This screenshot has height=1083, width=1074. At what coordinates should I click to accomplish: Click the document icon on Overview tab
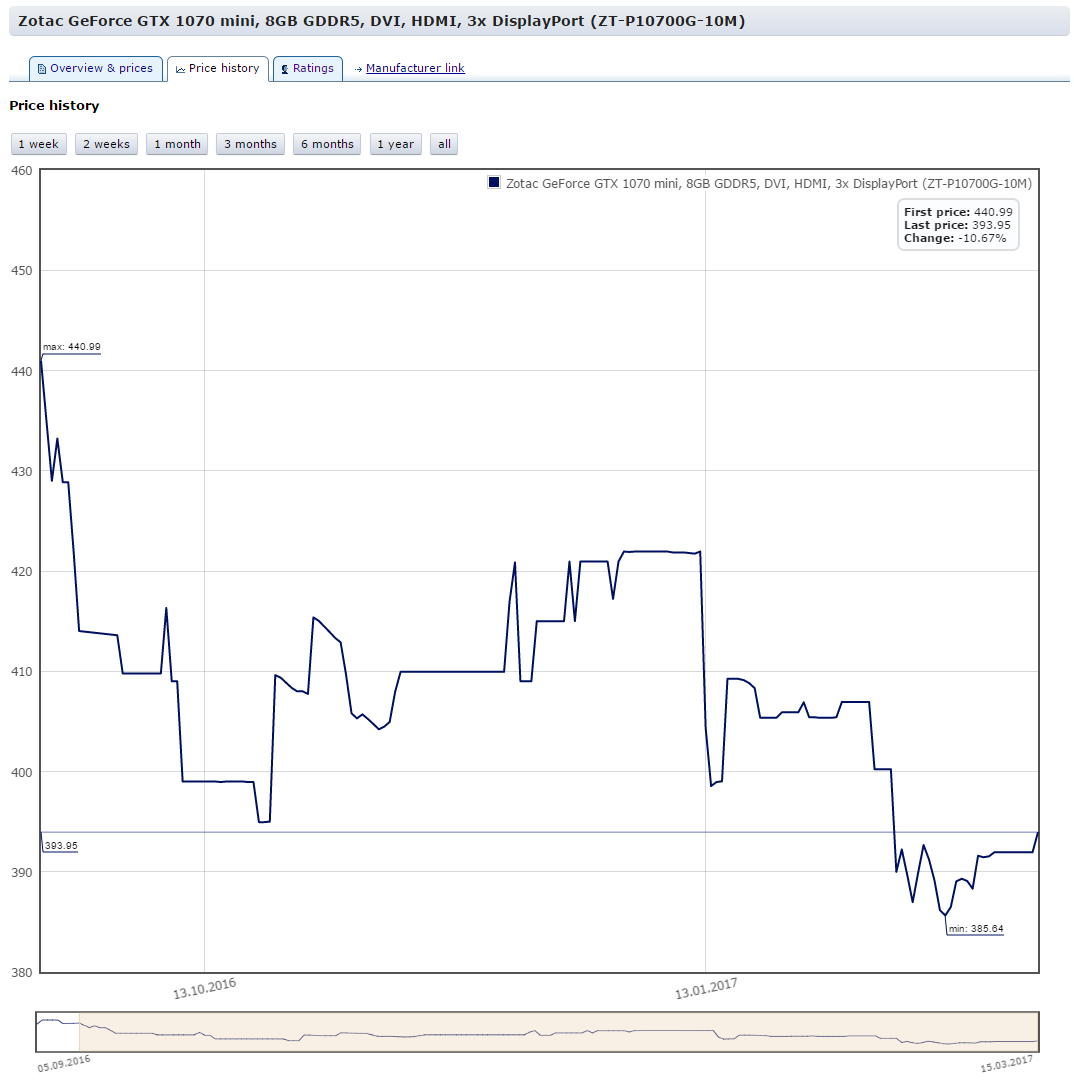(x=41, y=69)
